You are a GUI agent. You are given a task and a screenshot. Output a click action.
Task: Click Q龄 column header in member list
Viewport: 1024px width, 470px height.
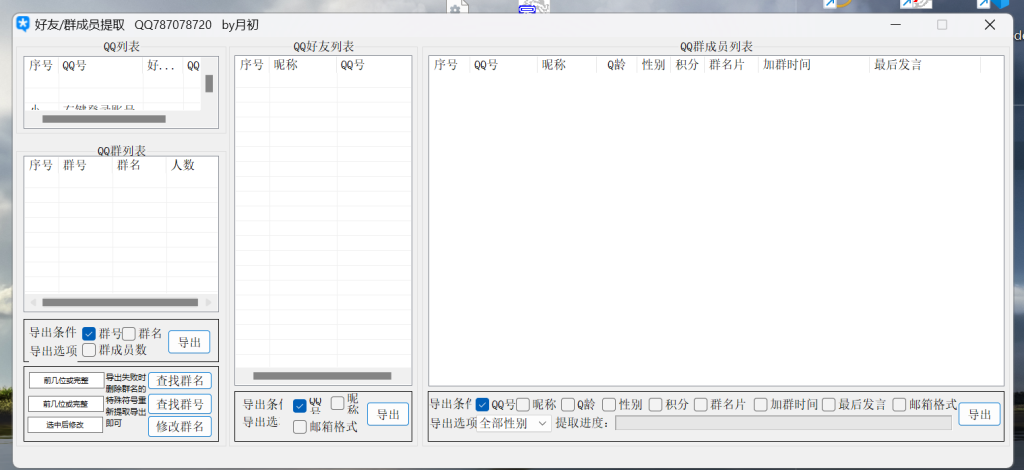tap(616, 65)
